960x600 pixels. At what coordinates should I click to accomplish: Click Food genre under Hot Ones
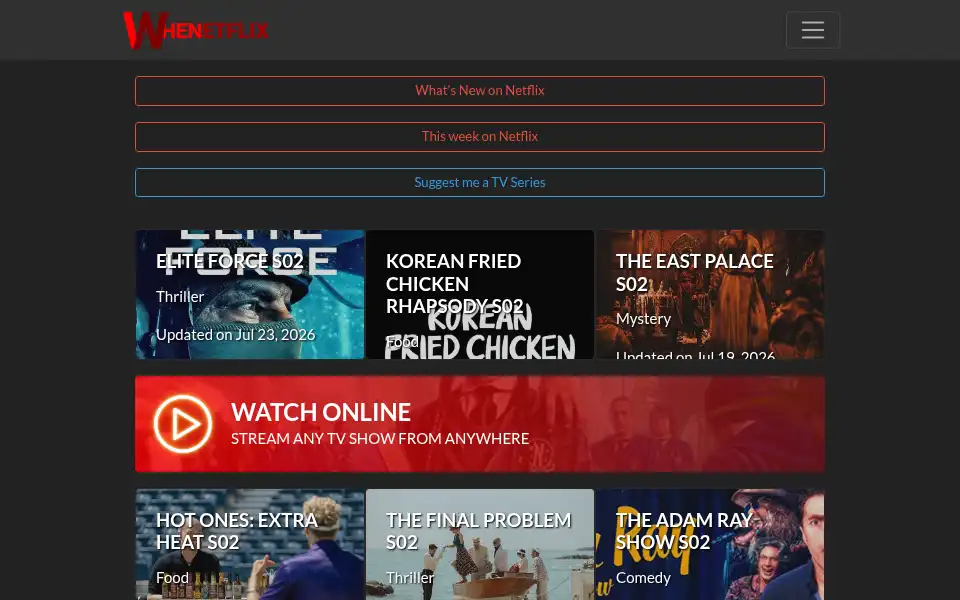[x=172, y=578]
